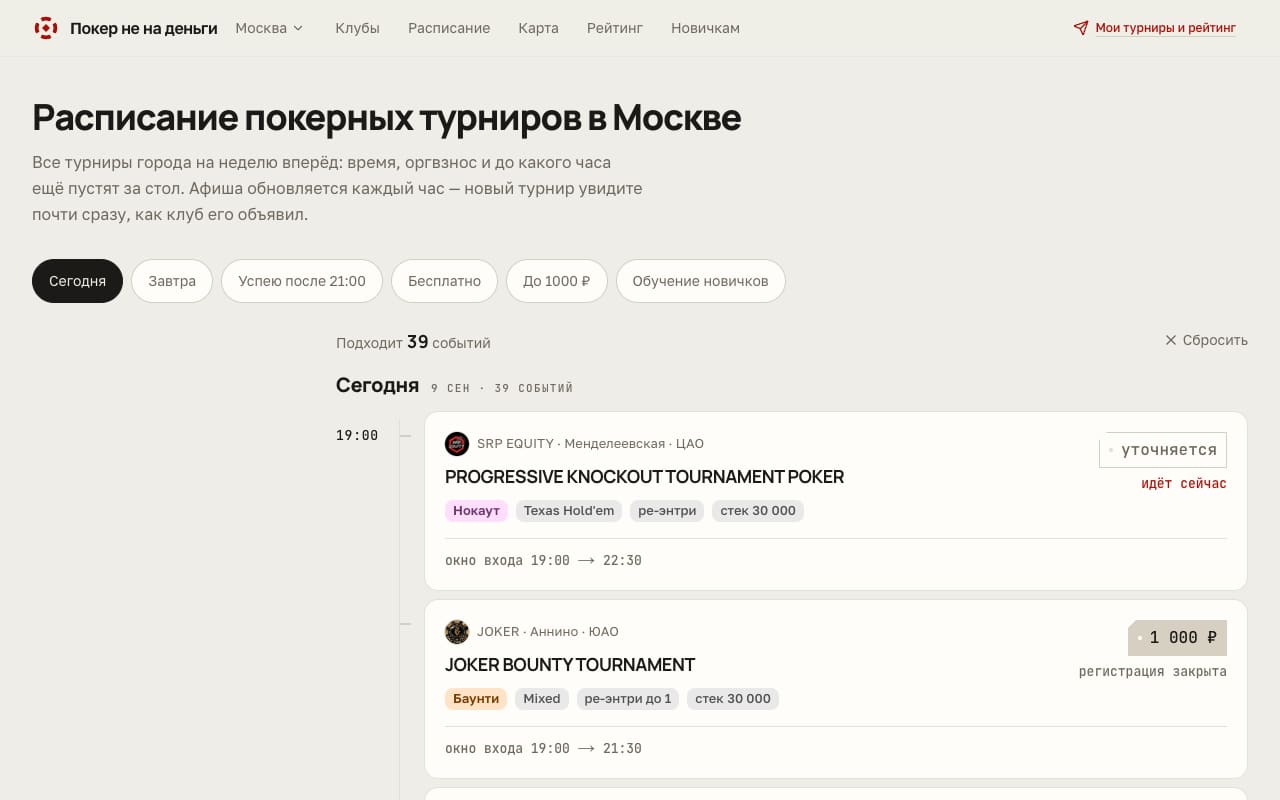Open the Клубы menu item
The image size is (1280, 800).
click(x=357, y=28)
